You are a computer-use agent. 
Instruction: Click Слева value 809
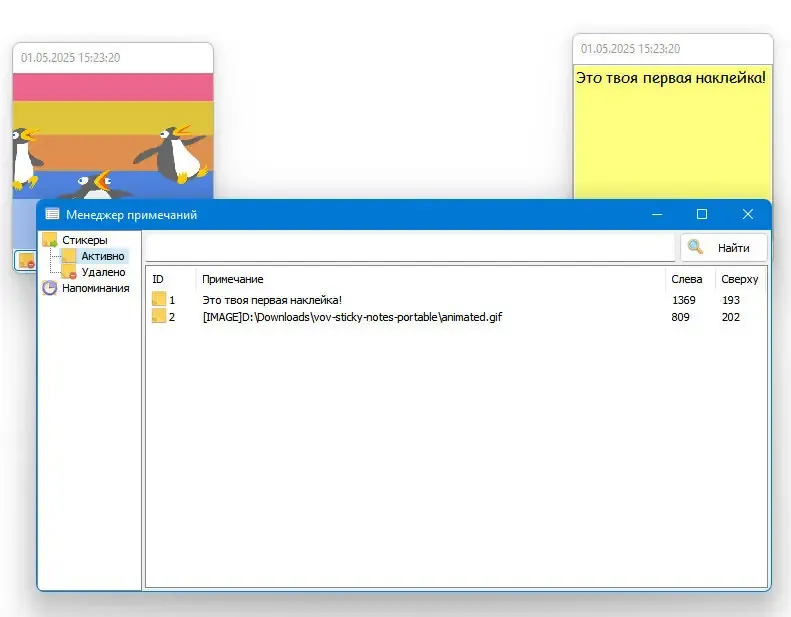click(680, 317)
